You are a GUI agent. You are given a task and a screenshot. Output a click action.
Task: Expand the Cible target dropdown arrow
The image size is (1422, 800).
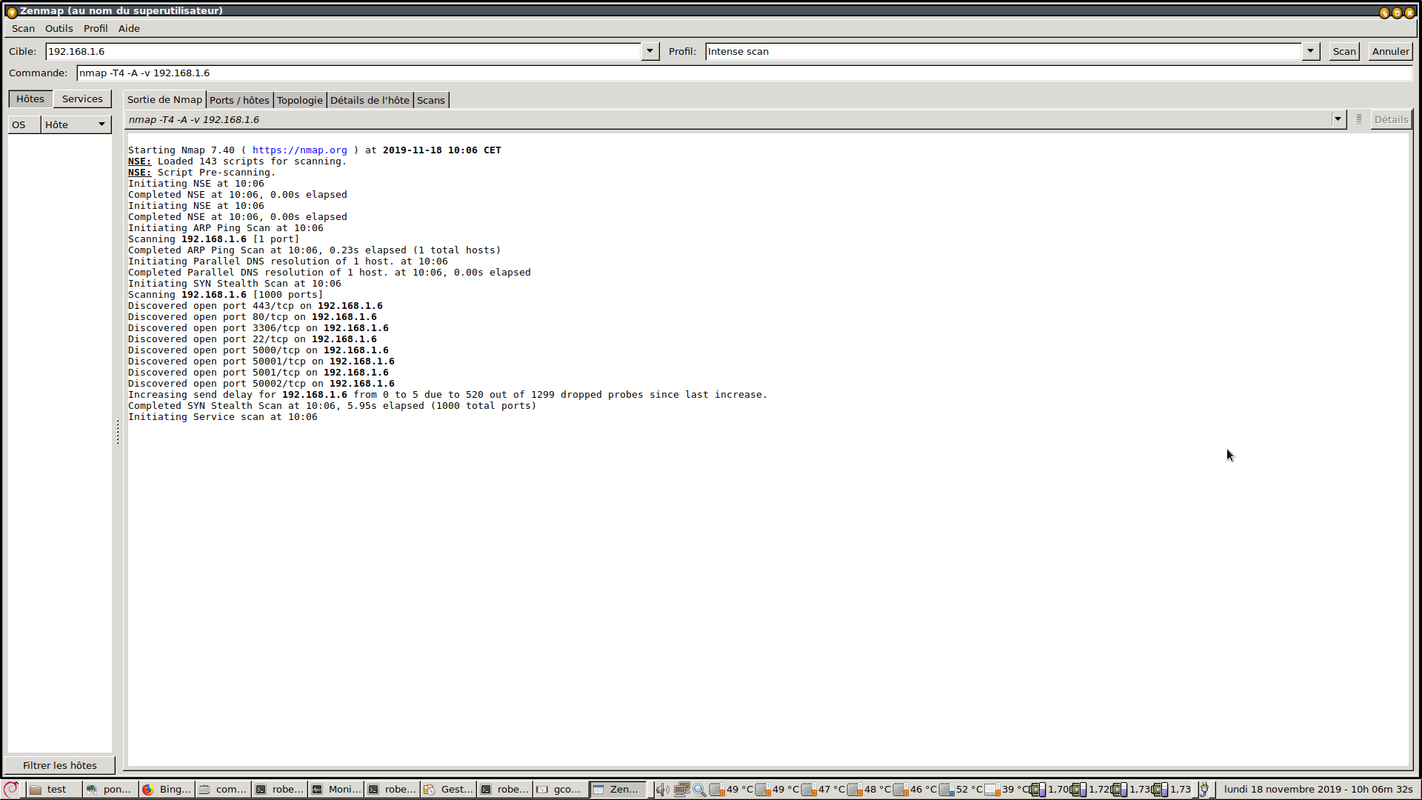tap(650, 51)
